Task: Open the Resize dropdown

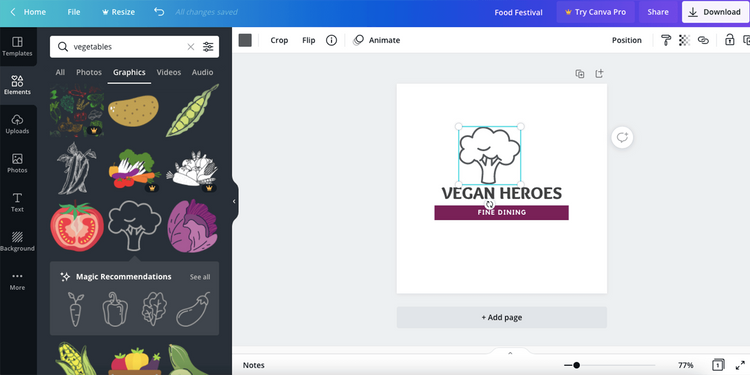Action: click(118, 12)
